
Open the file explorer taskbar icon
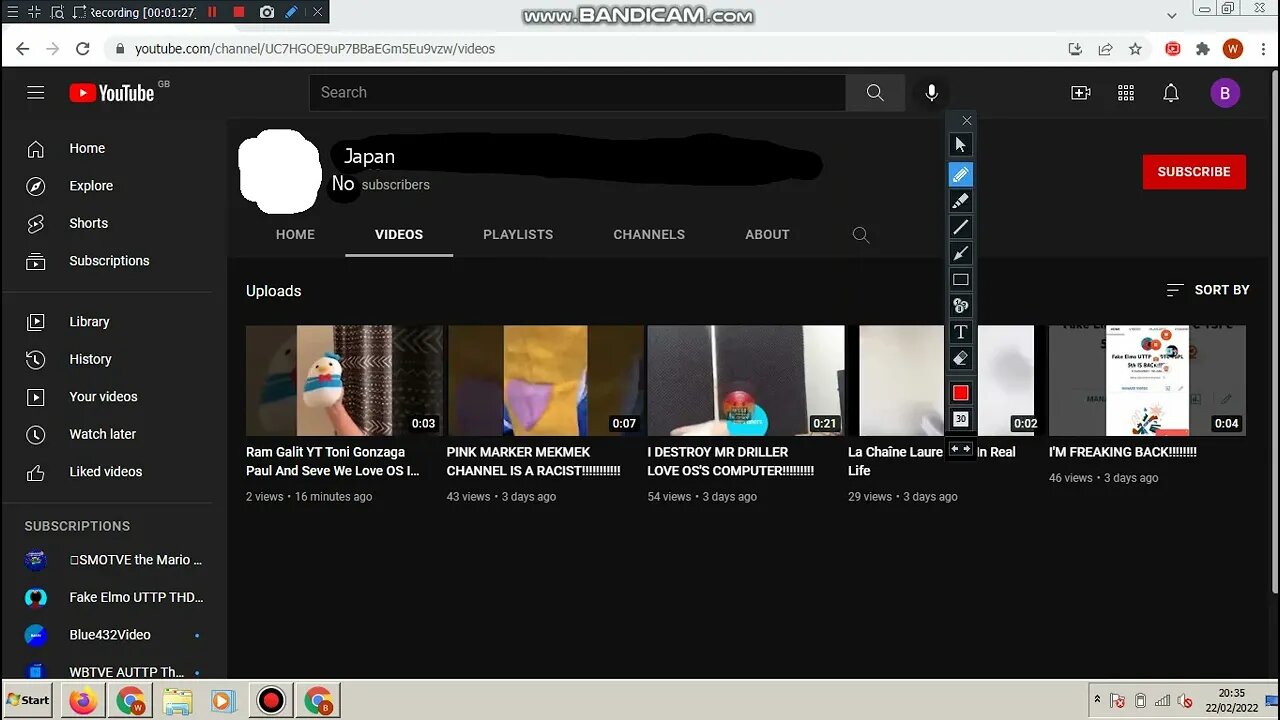click(x=177, y=700)
